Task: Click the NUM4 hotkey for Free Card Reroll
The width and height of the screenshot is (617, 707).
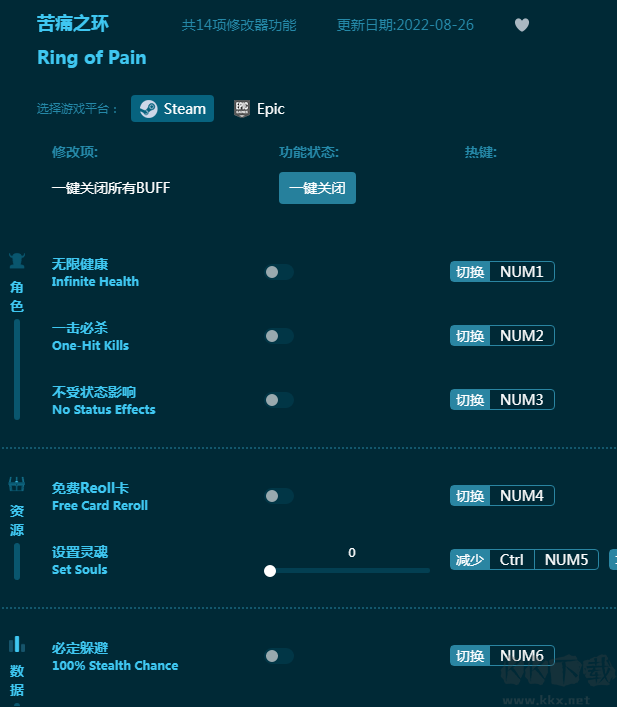Action: pos(521,496)
